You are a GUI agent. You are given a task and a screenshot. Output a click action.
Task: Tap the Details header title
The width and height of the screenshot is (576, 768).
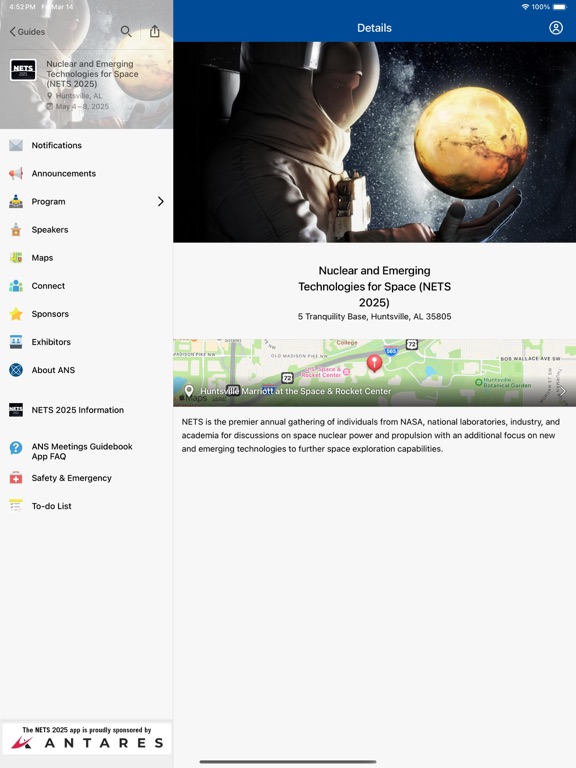pos(374,28)
